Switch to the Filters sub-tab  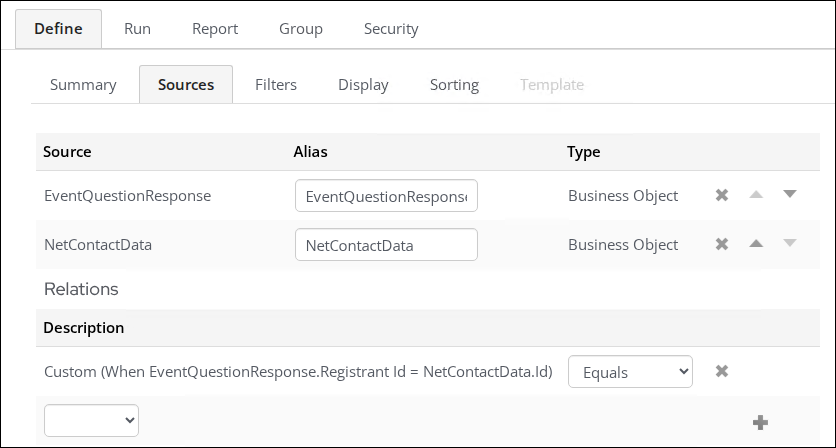[x=276, y=85]
